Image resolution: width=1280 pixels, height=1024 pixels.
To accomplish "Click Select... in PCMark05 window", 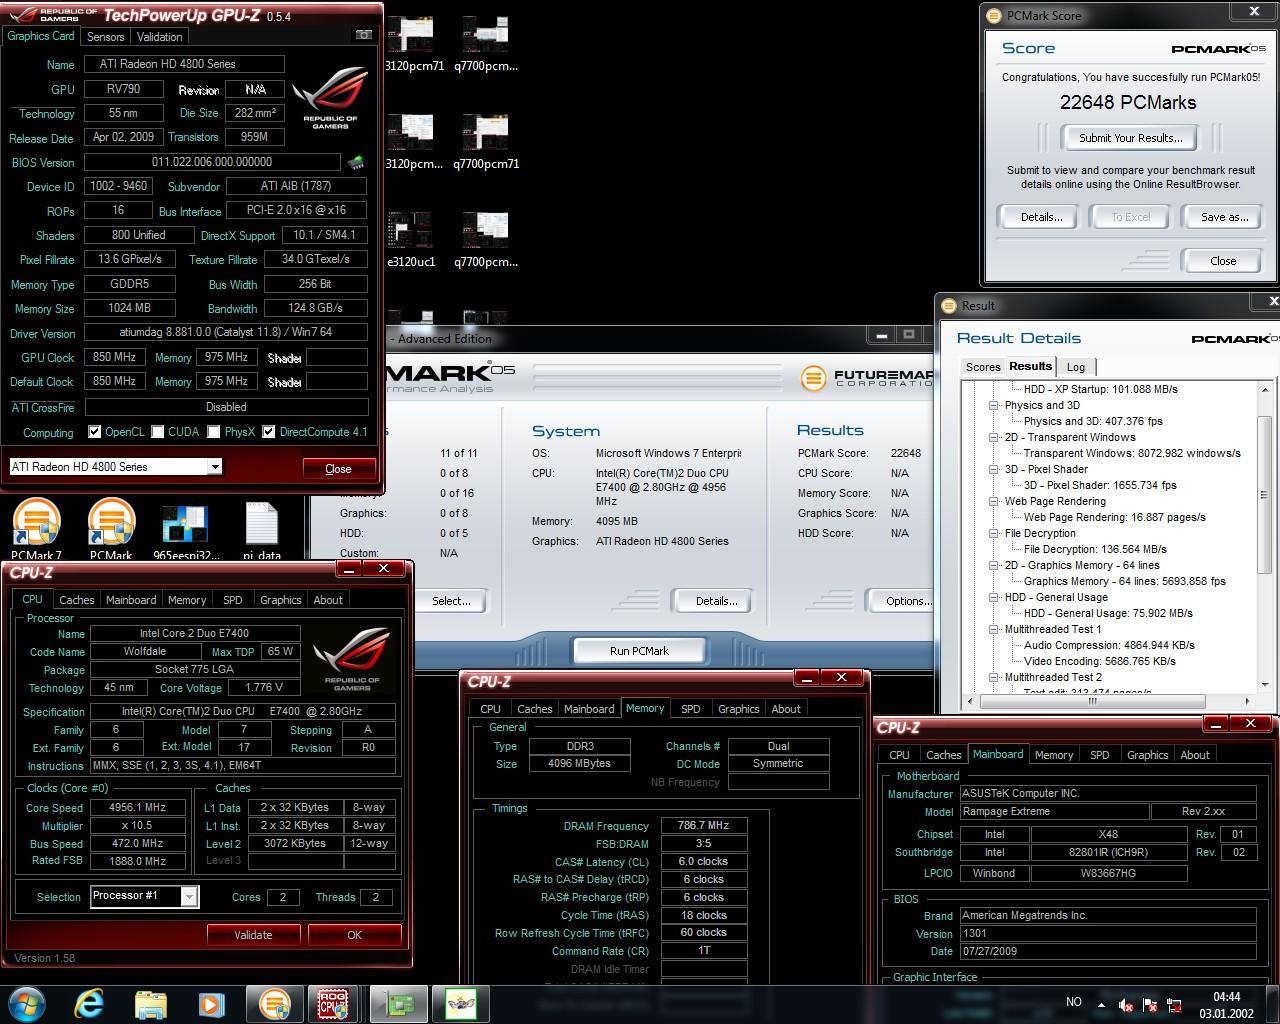I will tap(451, 600).
